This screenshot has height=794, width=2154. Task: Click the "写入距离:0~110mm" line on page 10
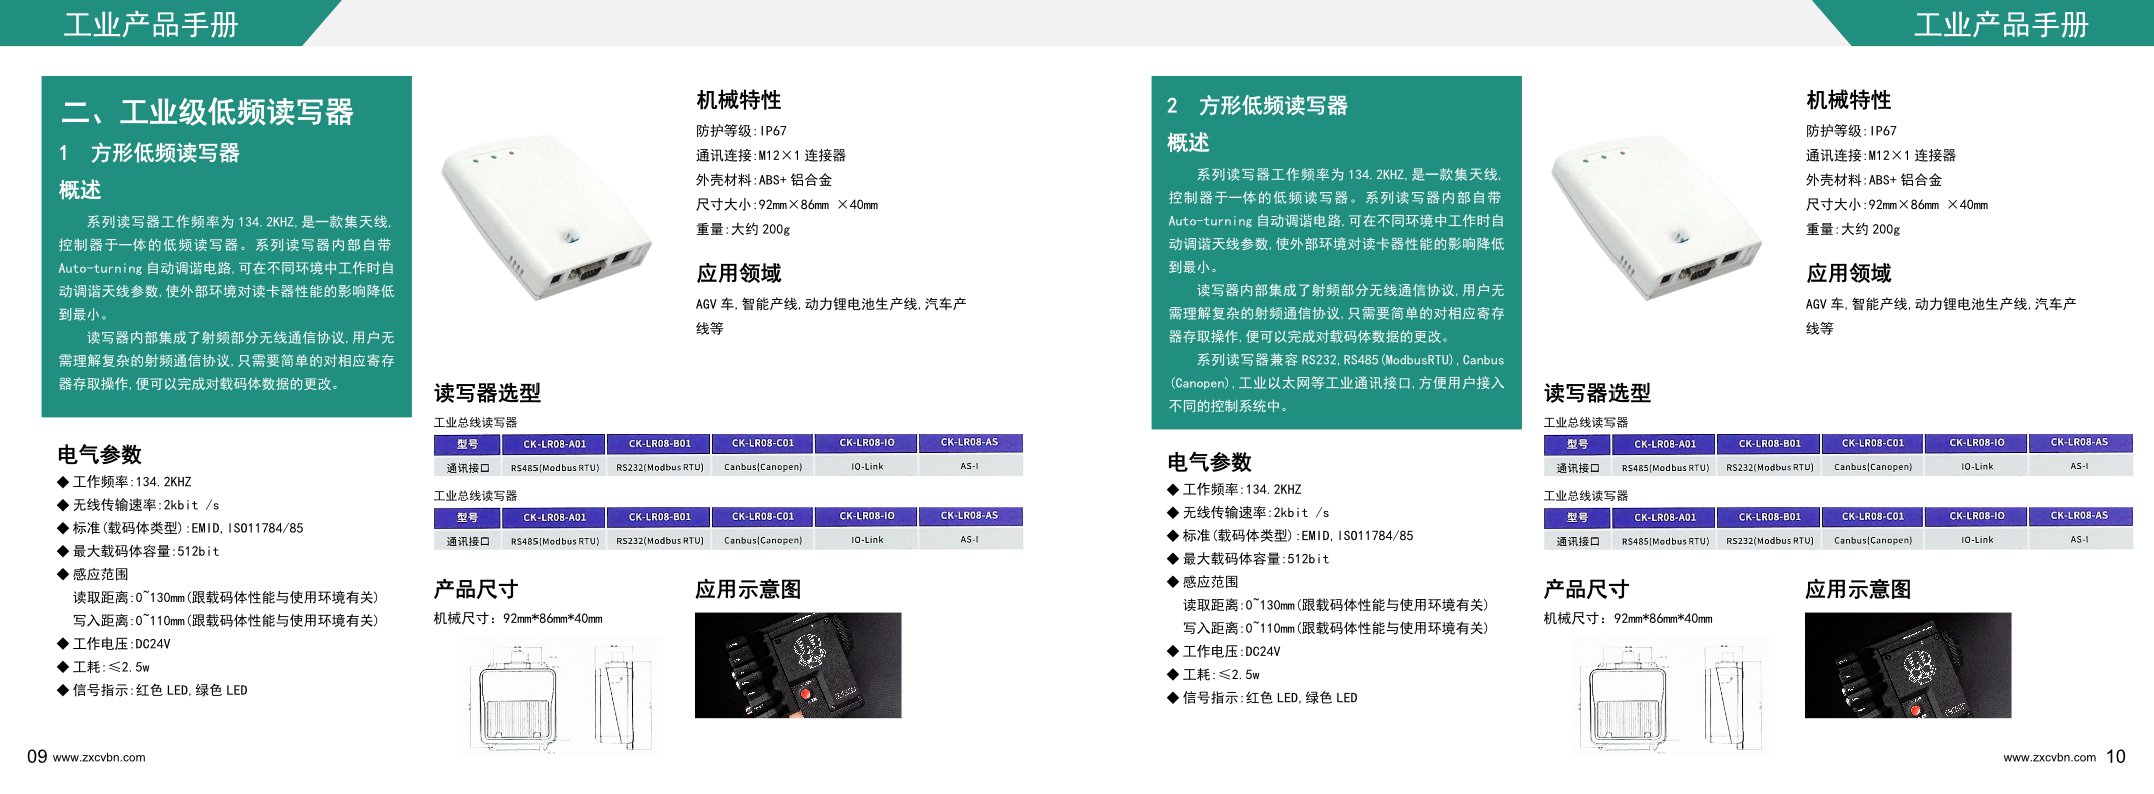coord(1336,628)
